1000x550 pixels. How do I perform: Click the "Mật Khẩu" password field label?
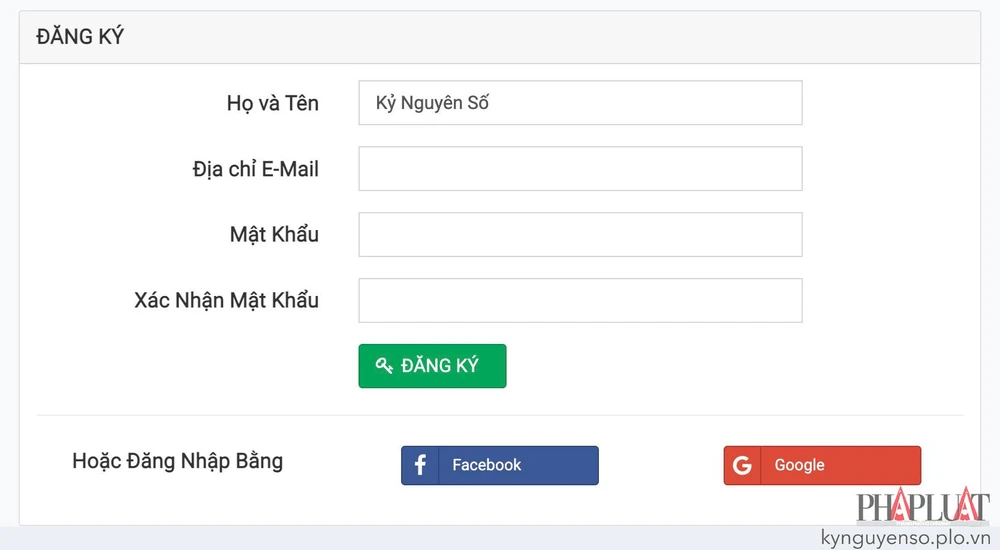274,235
